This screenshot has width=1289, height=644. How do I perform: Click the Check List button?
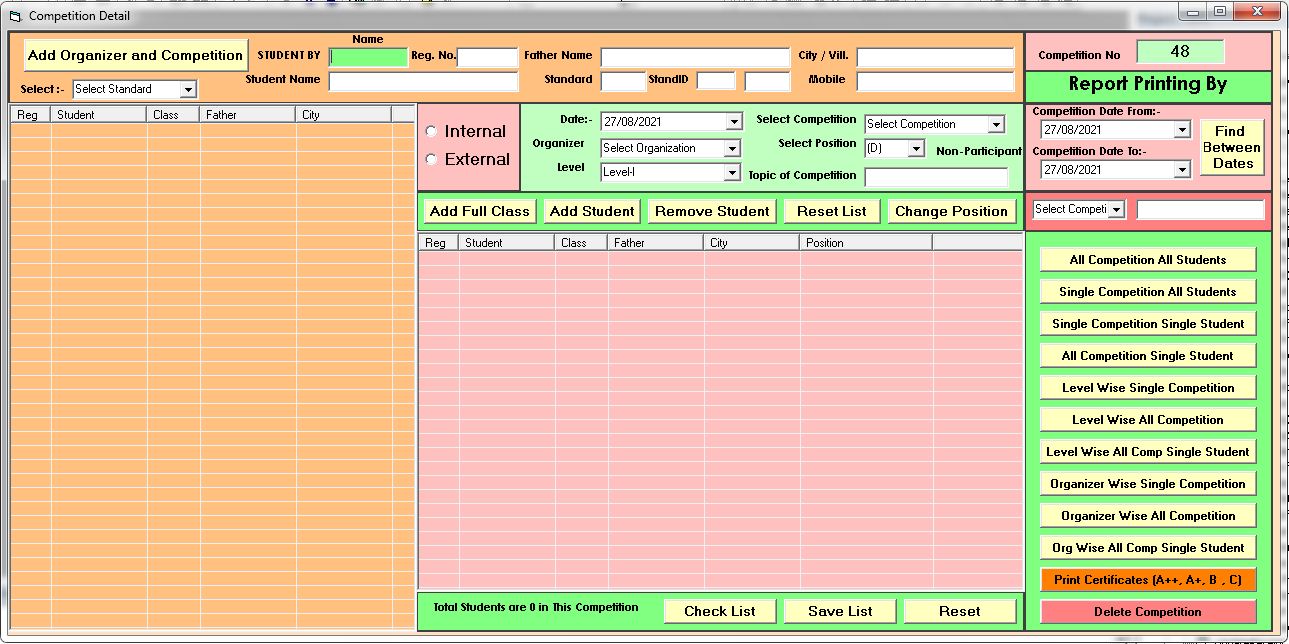(x=719, y=611)
